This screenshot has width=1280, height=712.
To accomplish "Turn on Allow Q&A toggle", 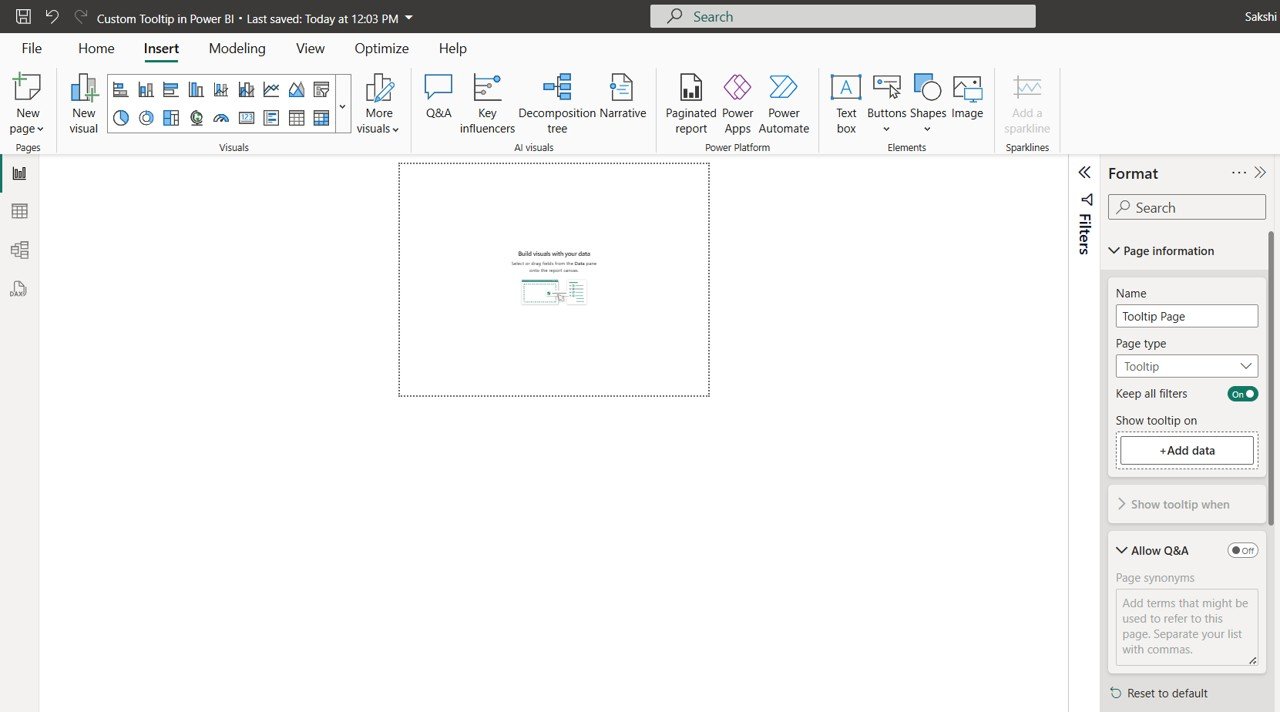I will [x=1242, y=551].
